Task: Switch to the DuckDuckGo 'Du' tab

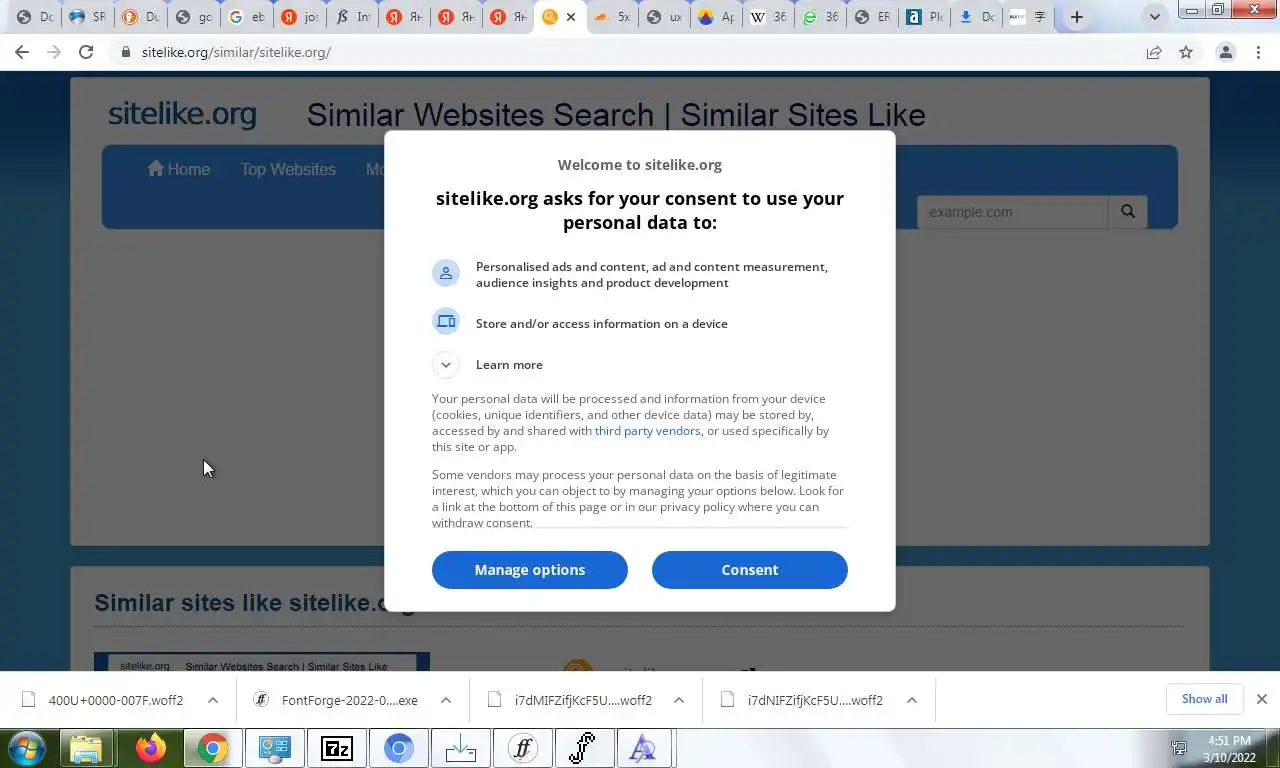Action: pyautogui.click(x=141, y=17)
